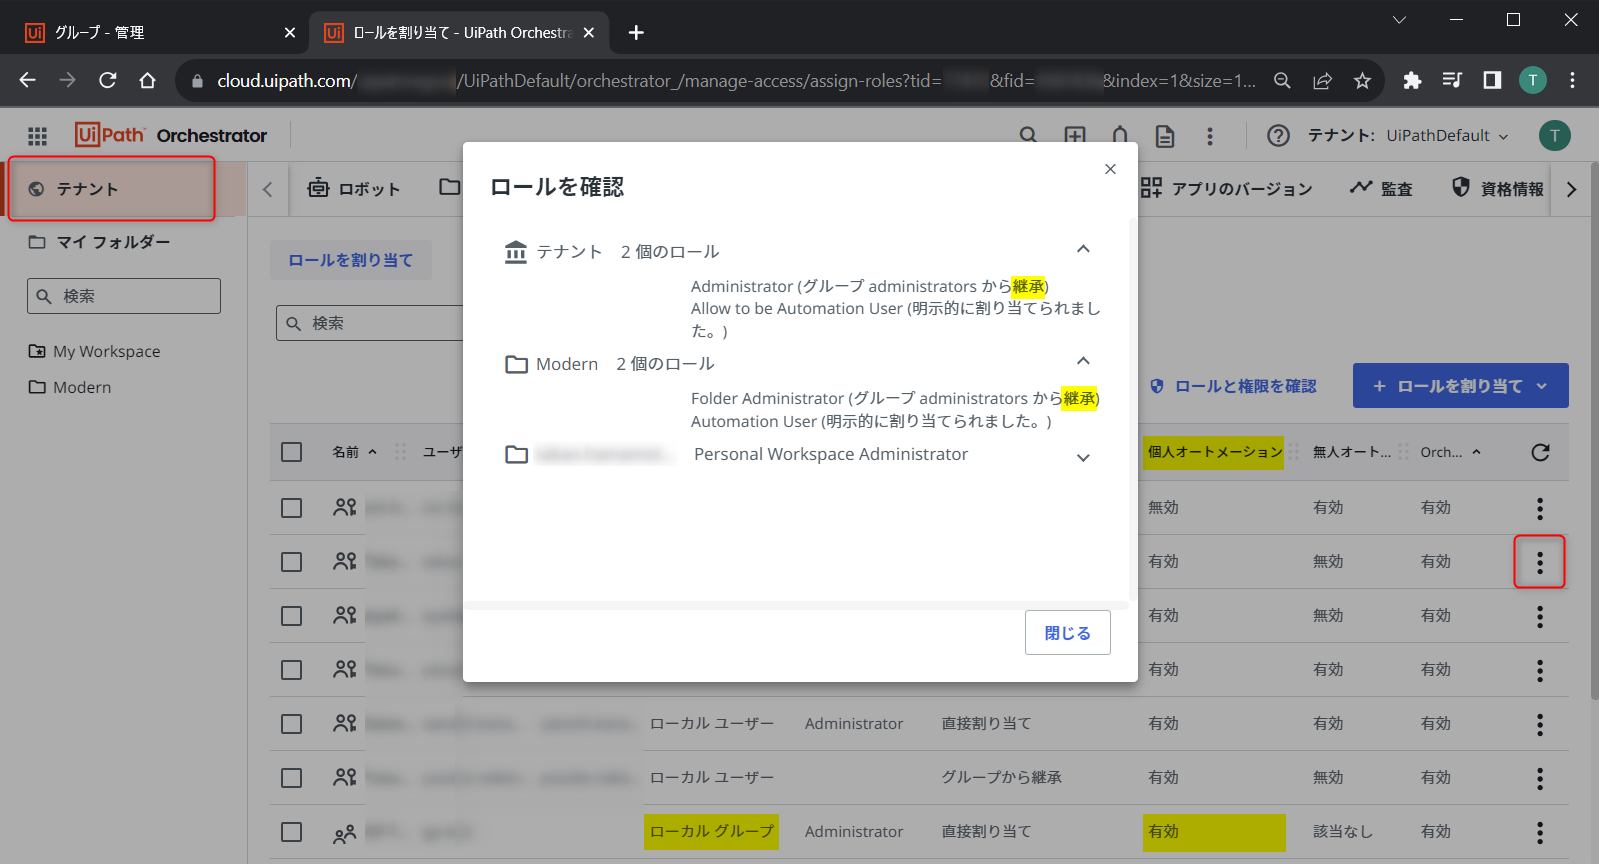Close the ロールを確認 dialog with X

click(1110, 169)
